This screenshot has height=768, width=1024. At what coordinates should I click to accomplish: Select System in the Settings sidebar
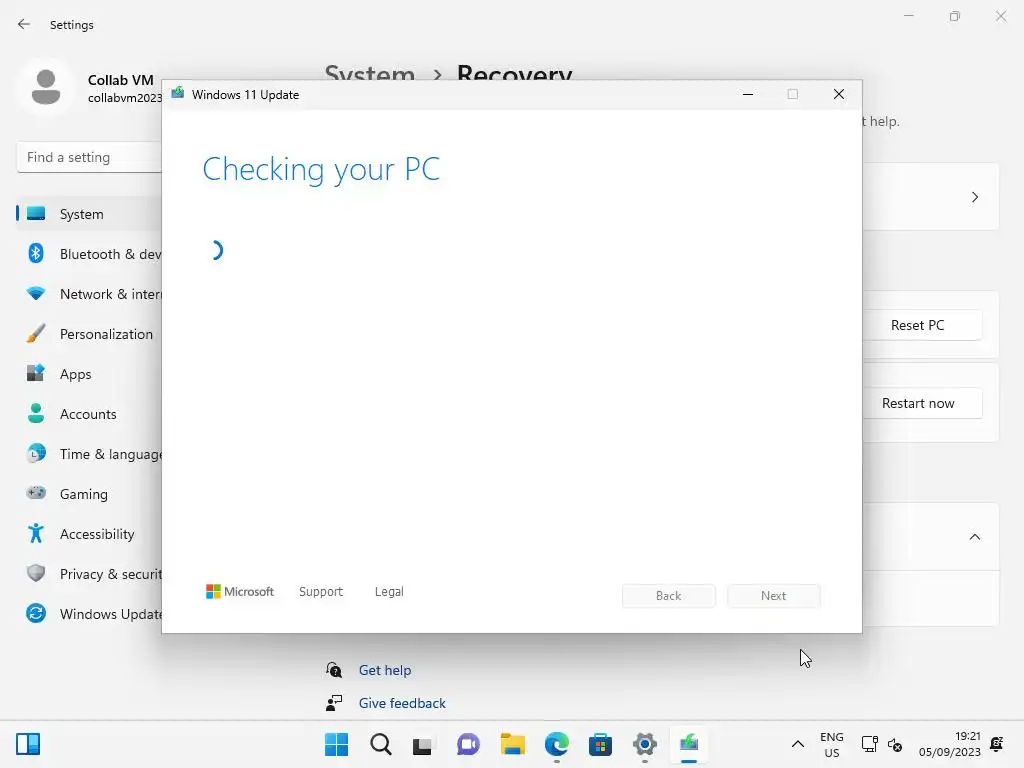89,214
